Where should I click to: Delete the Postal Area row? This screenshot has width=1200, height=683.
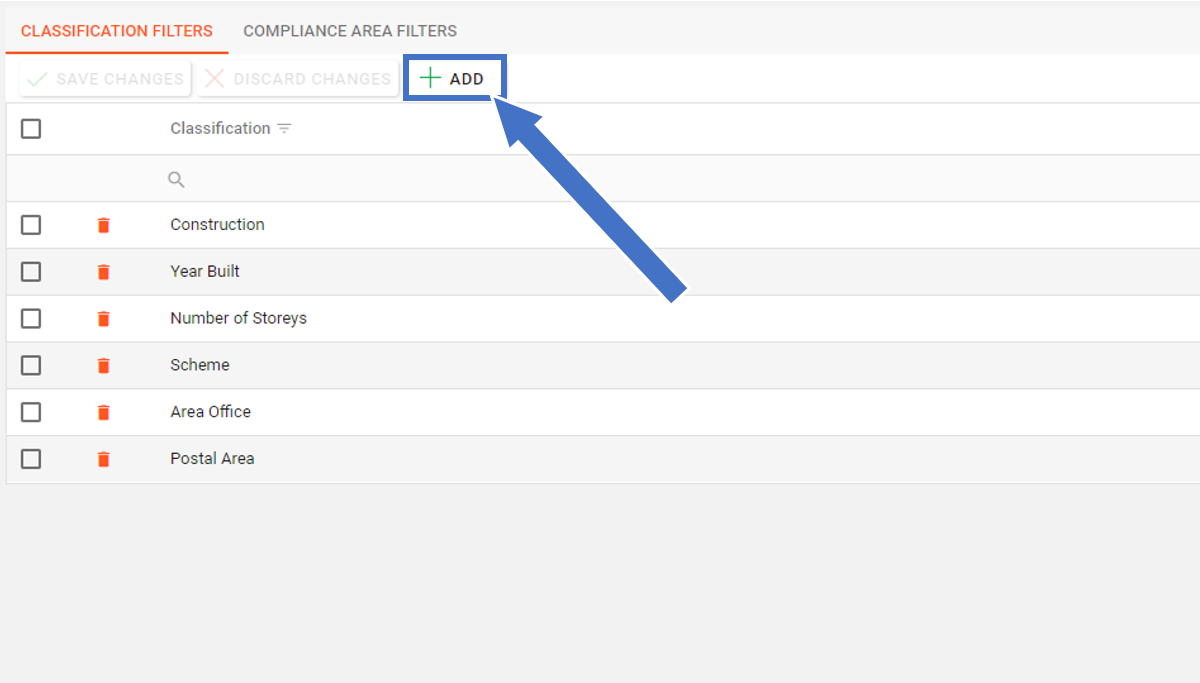pyautogui.click(x=103, y=459)
